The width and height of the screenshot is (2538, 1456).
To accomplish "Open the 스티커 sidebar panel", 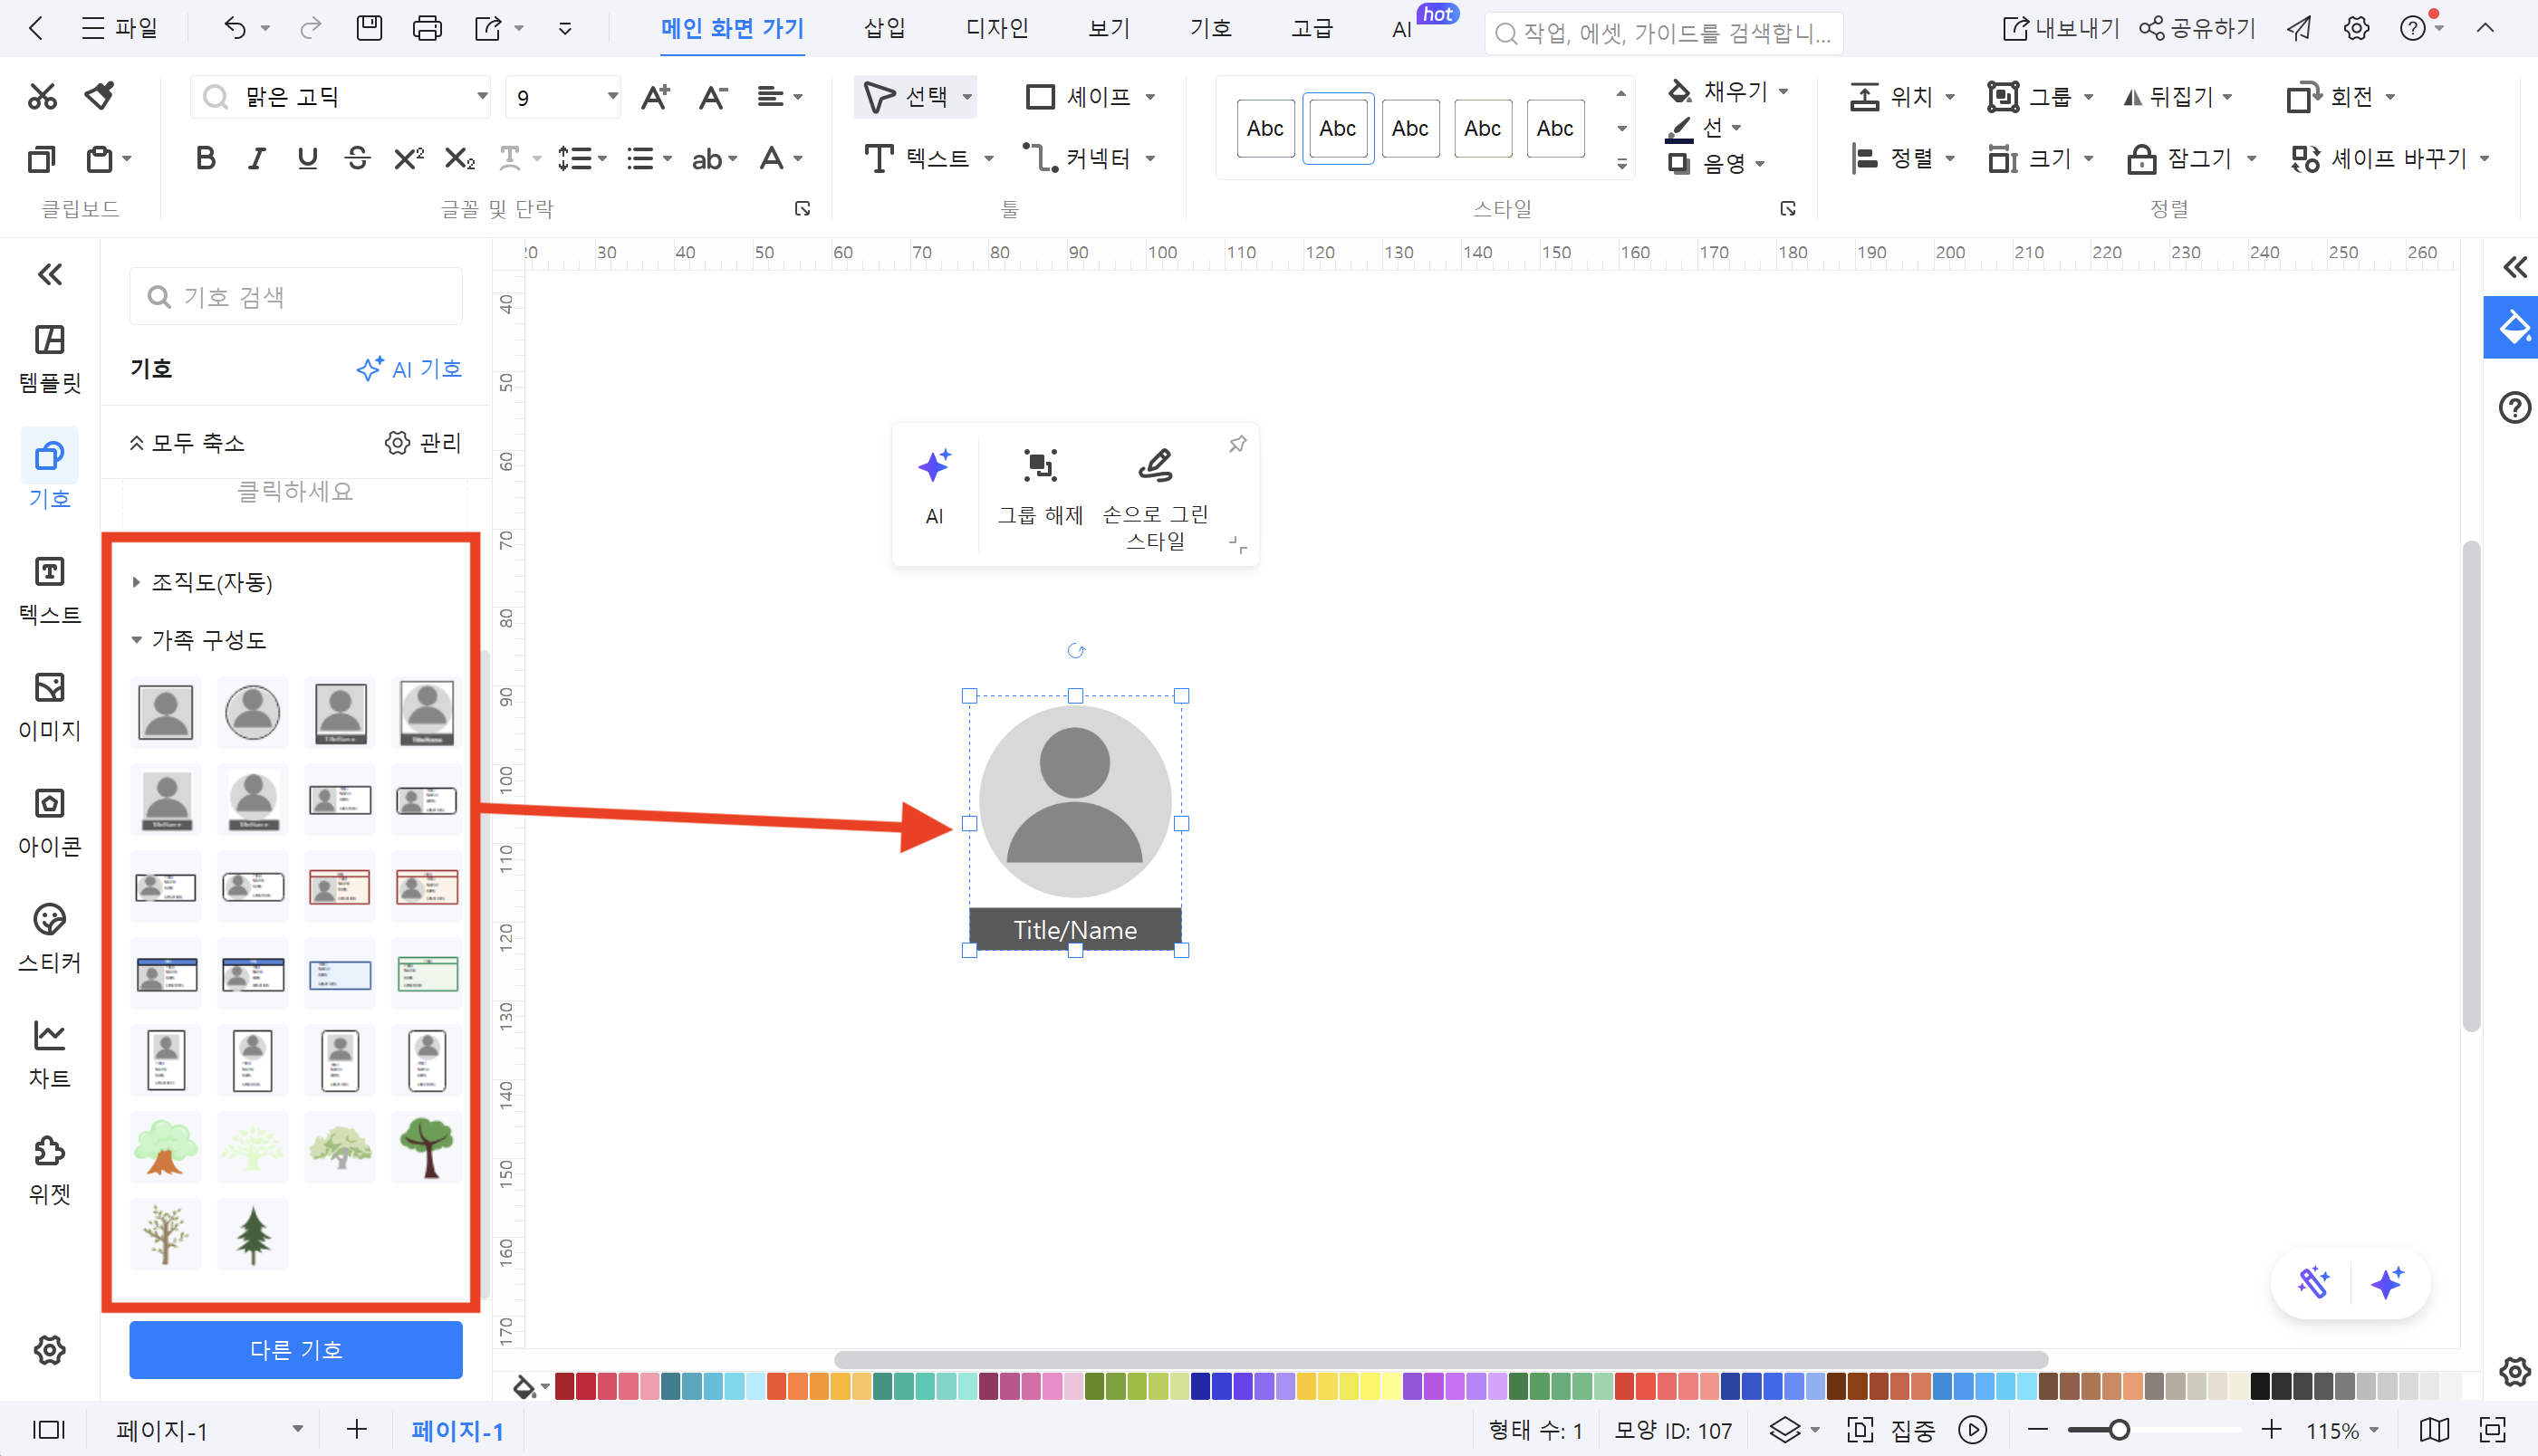I will pyautogui.click(x=49, y=937).
